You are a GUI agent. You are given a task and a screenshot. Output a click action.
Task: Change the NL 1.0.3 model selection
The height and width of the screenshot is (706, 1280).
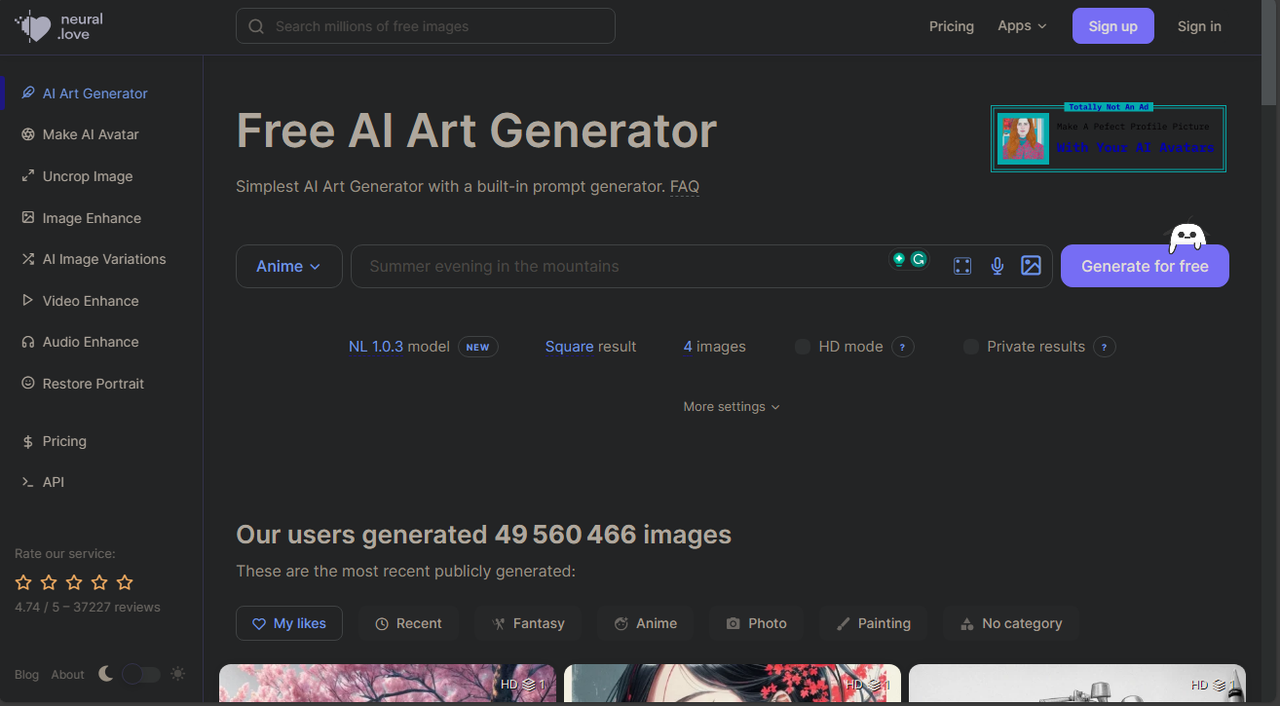point(399,347)
